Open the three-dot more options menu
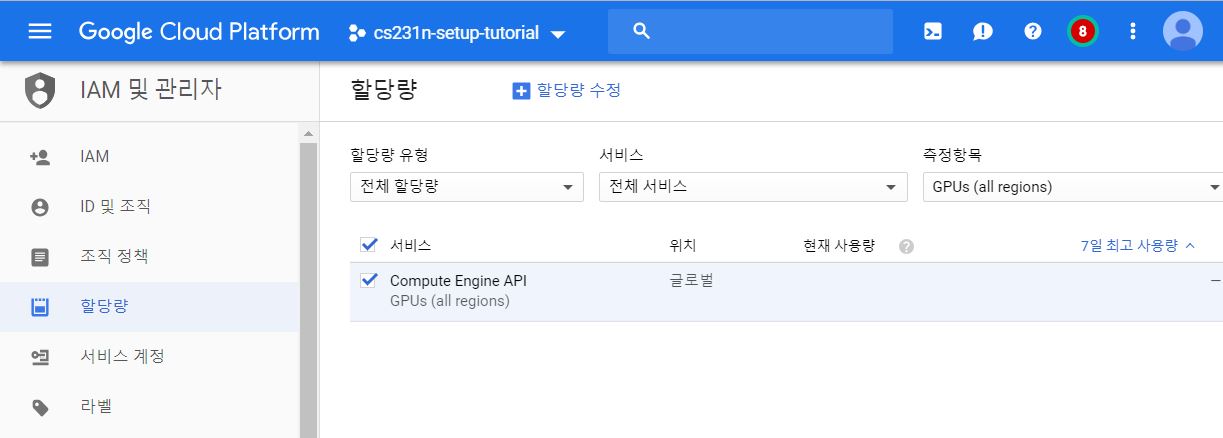This screenshot has height=438, width=1223. coord(1133,31)
